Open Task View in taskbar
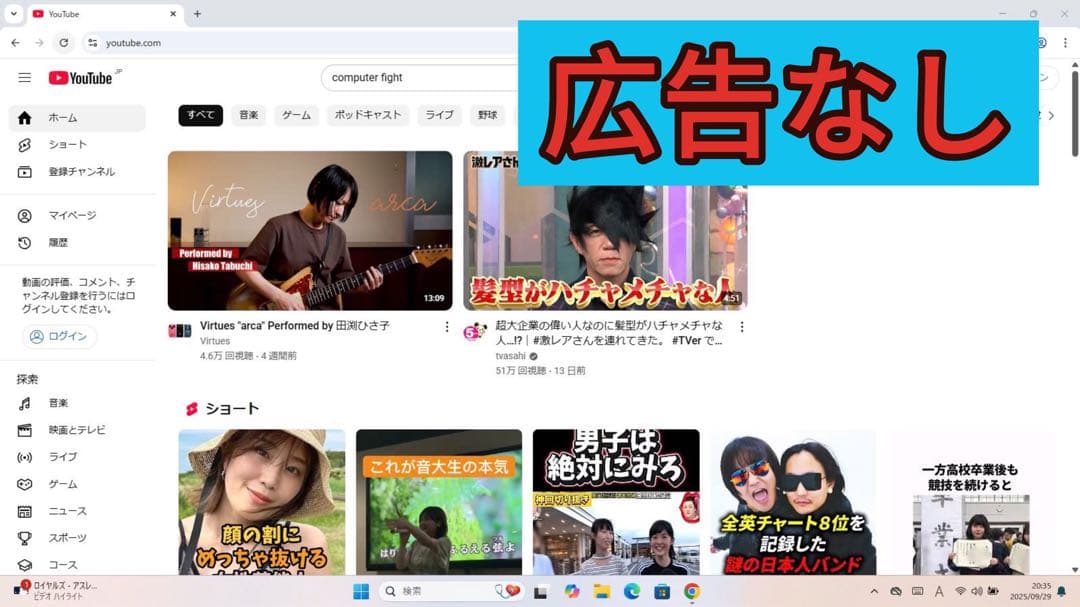Image resolution: width=1080 pixels, height=607 pixels. 541,591
